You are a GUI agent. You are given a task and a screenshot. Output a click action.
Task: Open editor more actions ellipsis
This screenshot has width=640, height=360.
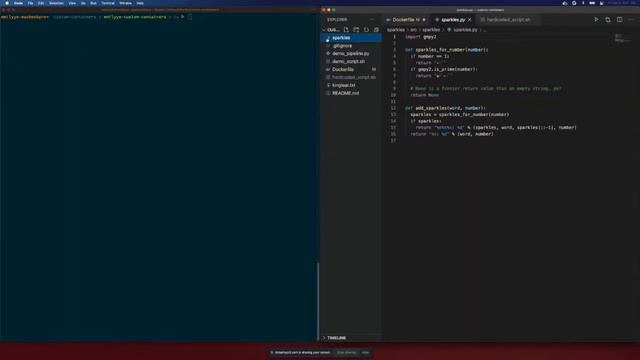(x=631, y=20)
